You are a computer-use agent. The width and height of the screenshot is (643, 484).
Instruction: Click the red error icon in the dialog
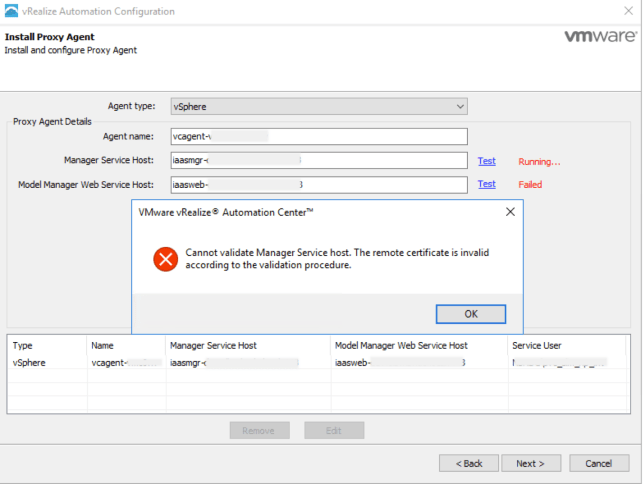pos(166,259)
